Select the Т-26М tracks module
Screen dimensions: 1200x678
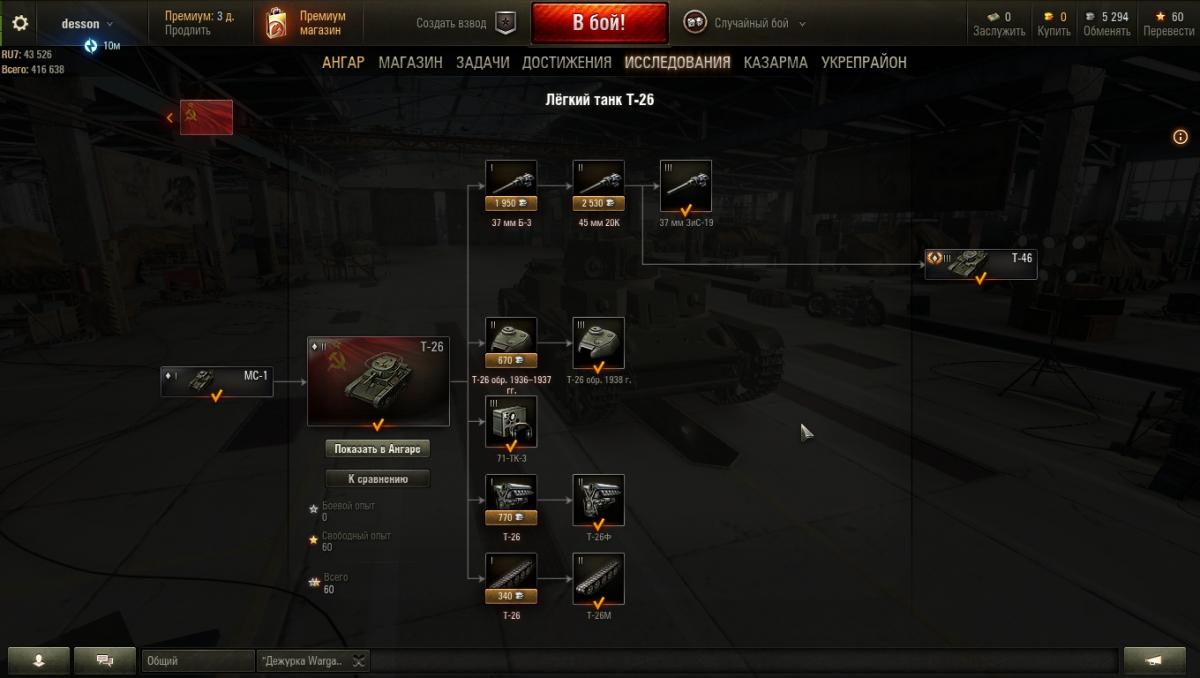599,579
